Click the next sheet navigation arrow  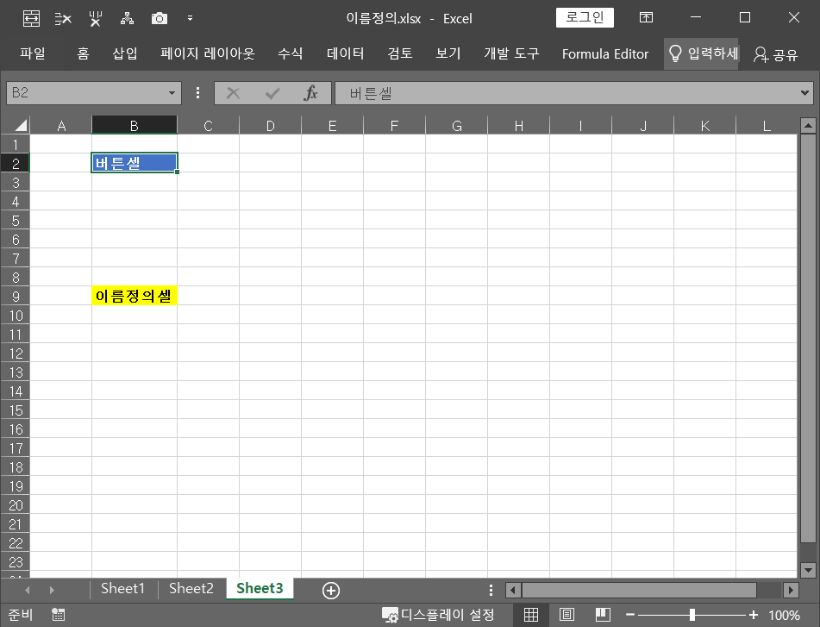pos(51,590)
